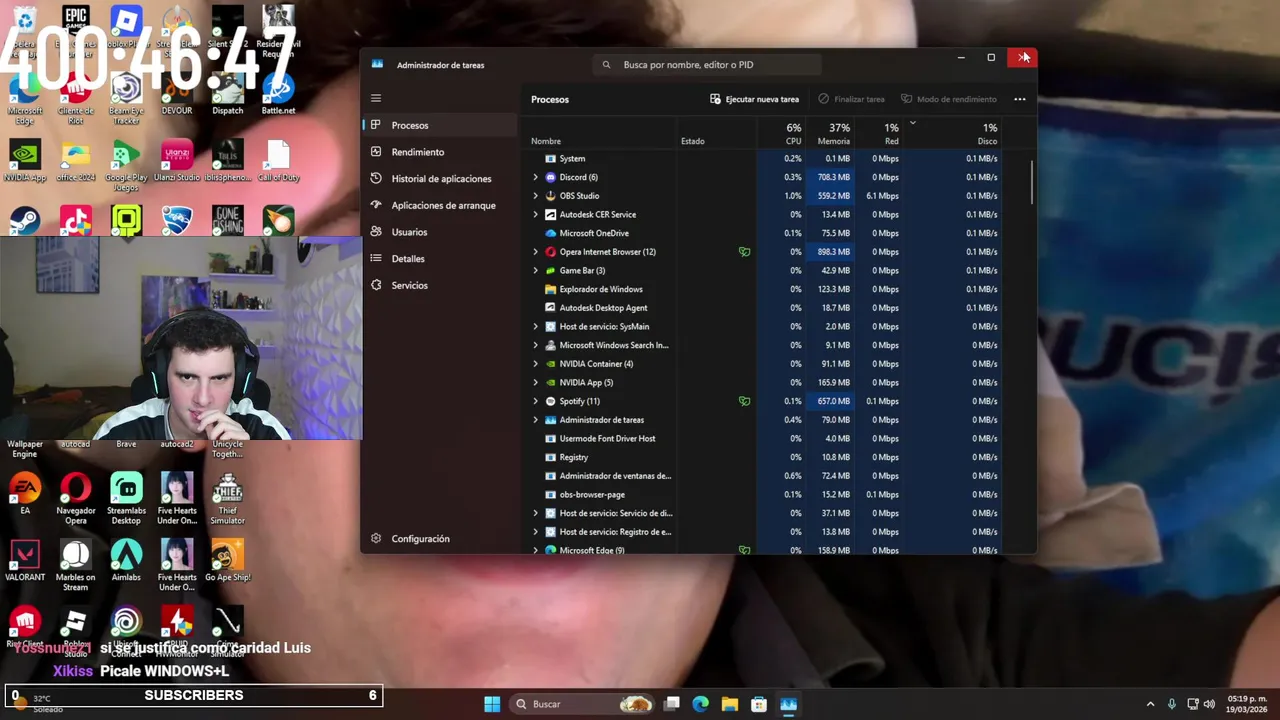Open the DEVOUR desktop icon

click(177, 94)
